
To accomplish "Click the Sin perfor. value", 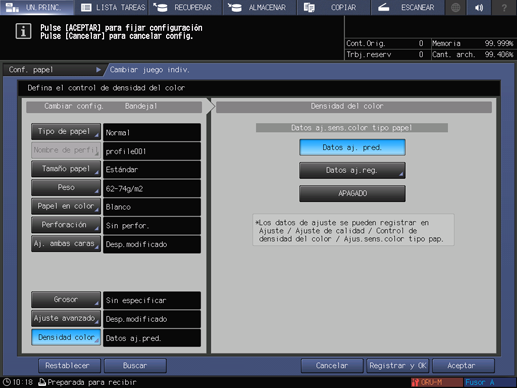I will 152,226.
